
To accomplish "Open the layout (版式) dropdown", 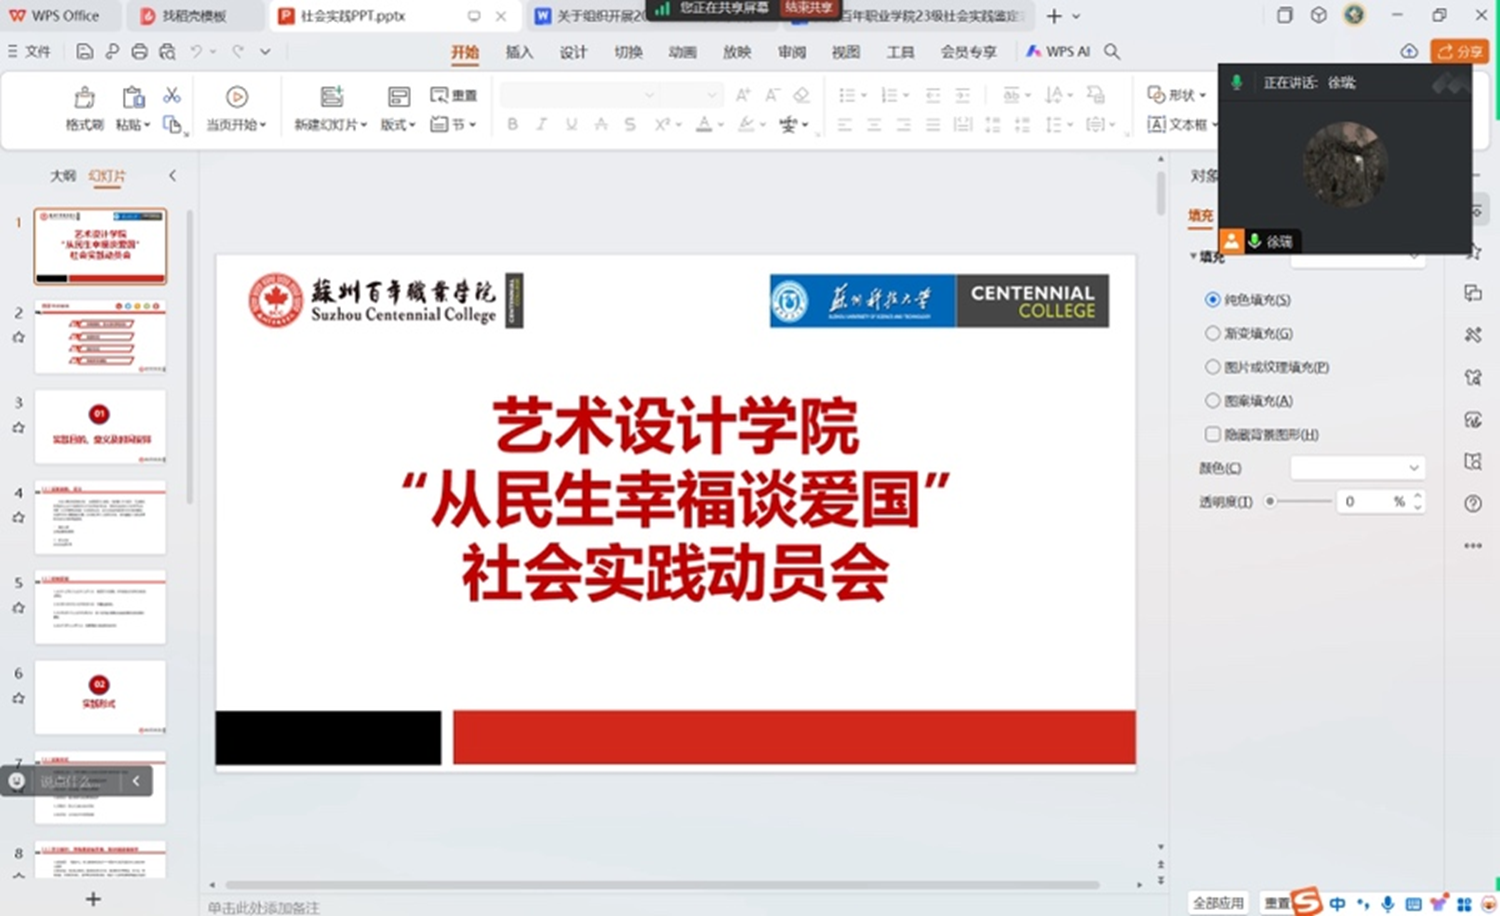I will click(x=398, y=125).
